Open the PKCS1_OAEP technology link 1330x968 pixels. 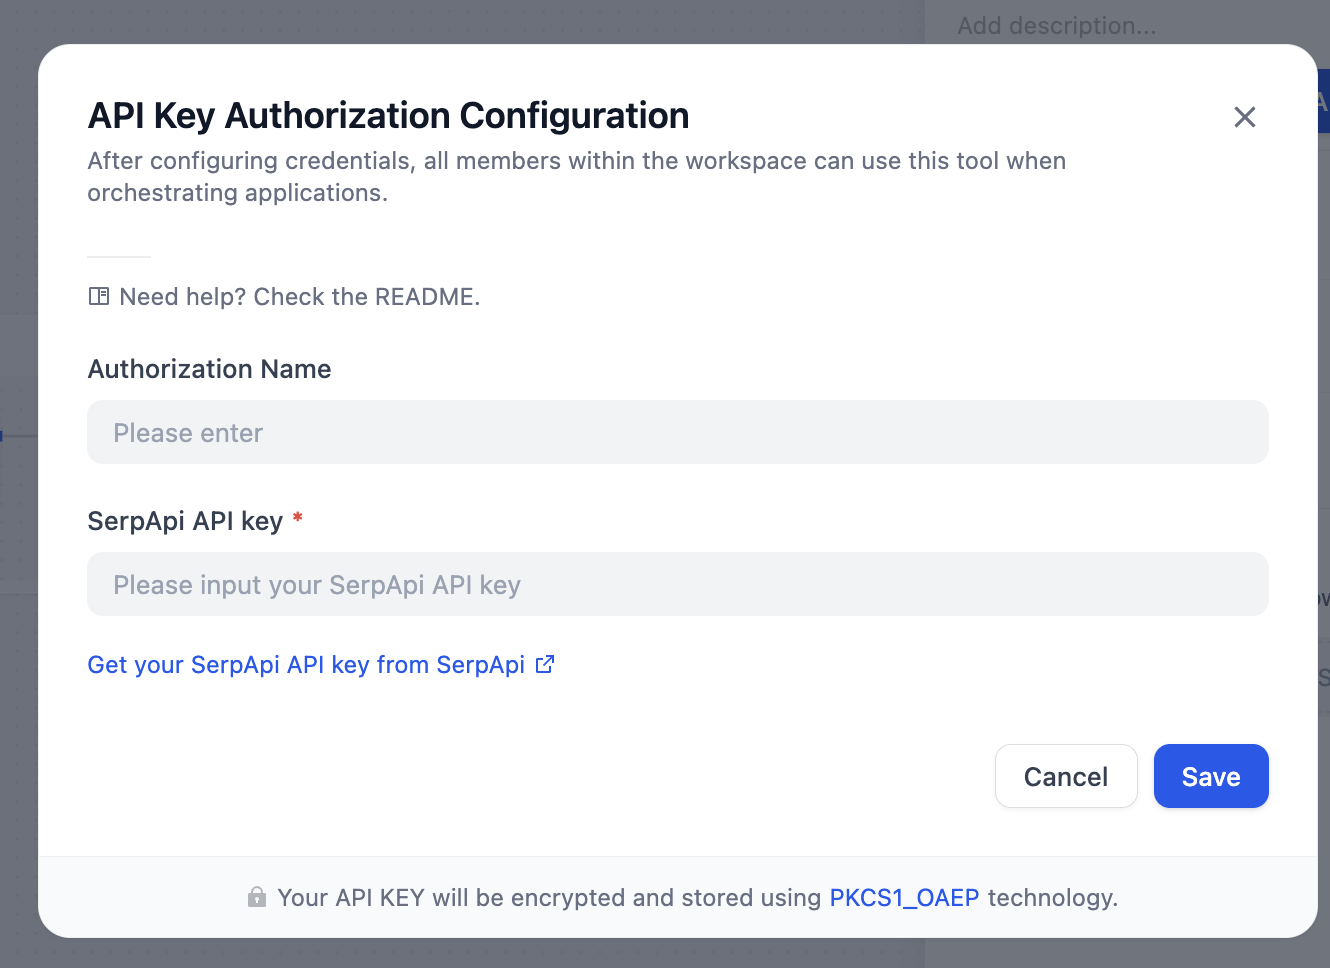click(x=904, y=897)
